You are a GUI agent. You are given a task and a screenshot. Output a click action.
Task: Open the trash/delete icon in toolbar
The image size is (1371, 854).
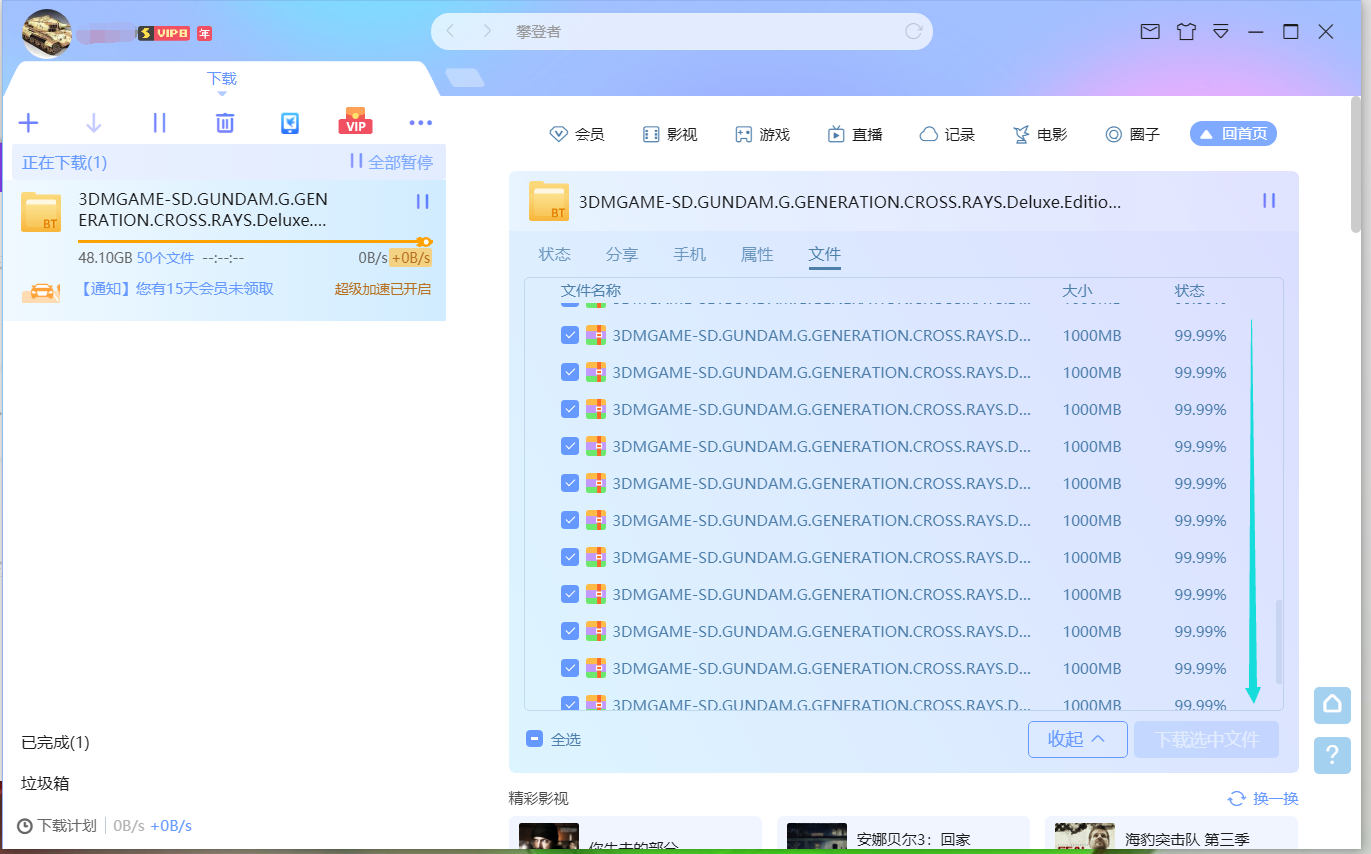pyautogui.click(x=224, y=122)
